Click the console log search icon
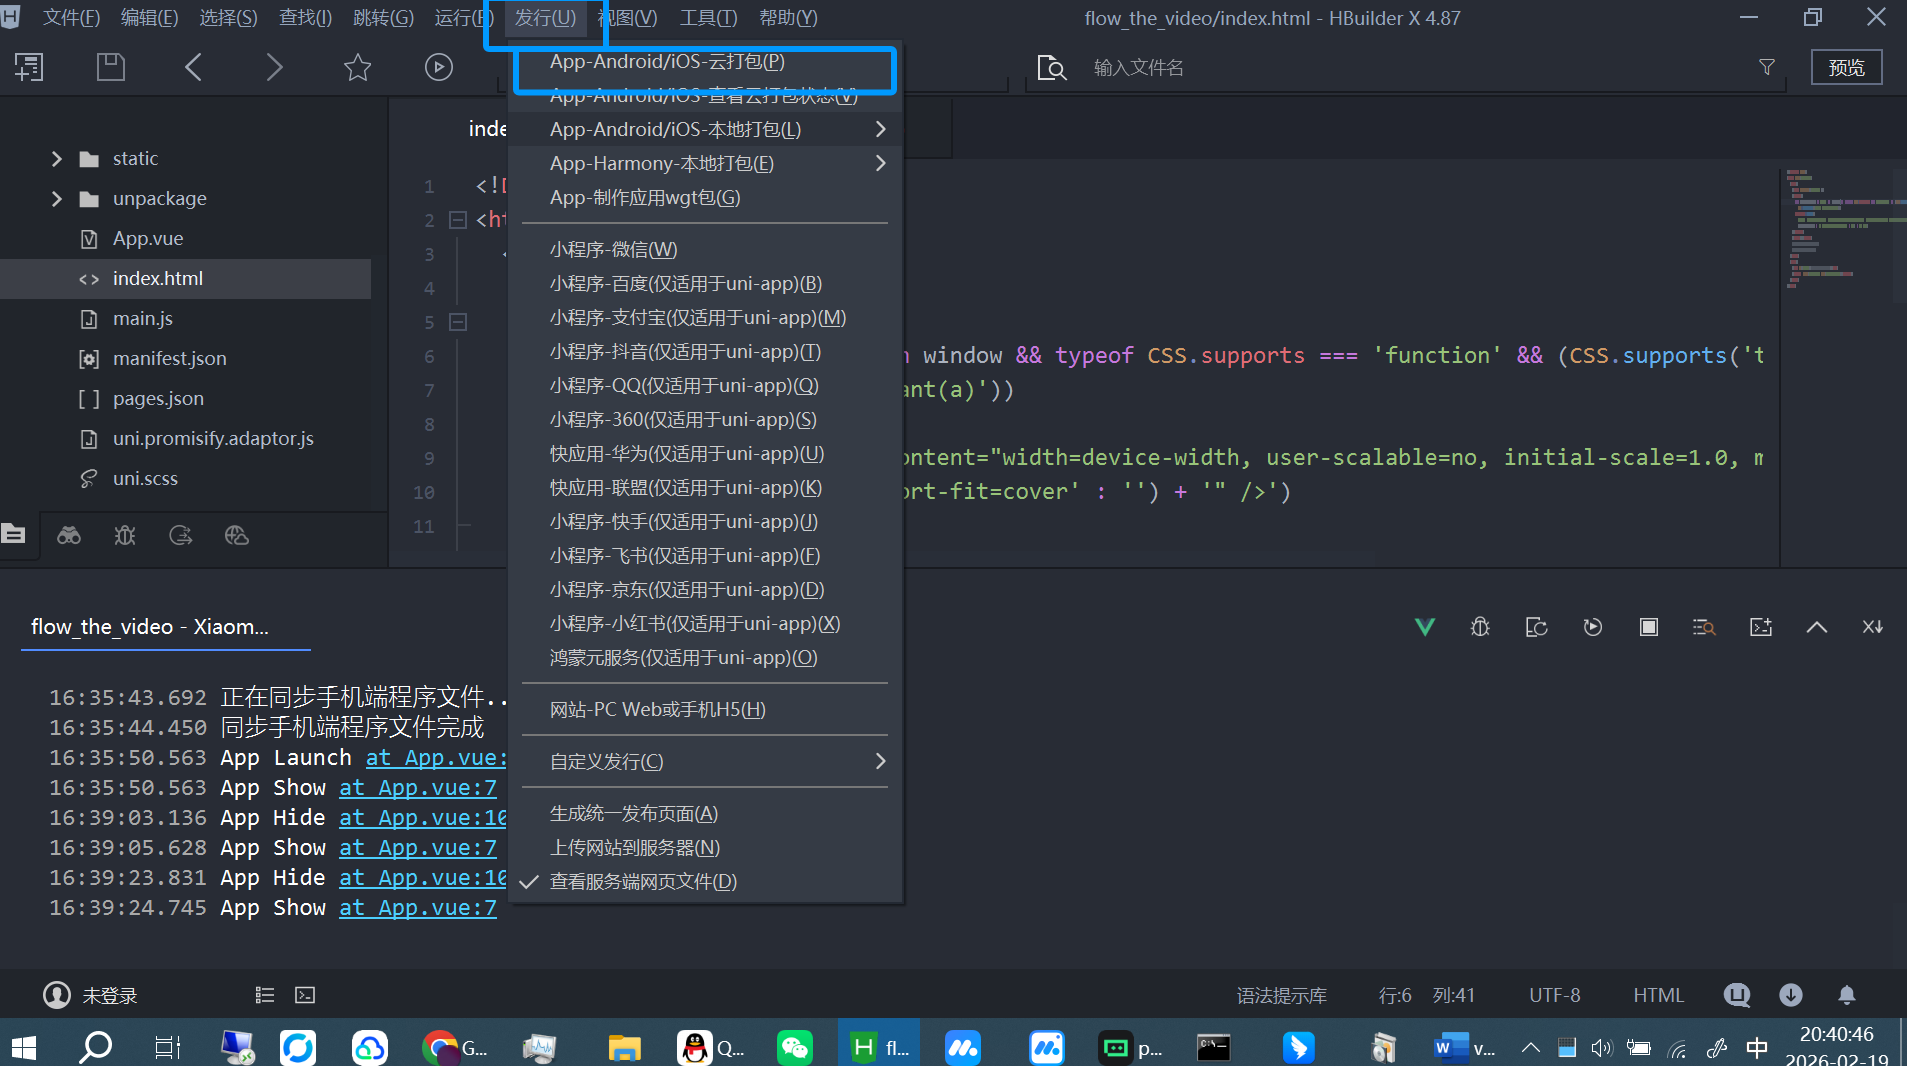The height and width of the screenshot is (1066, 1907). click(x=1704, y=627)
